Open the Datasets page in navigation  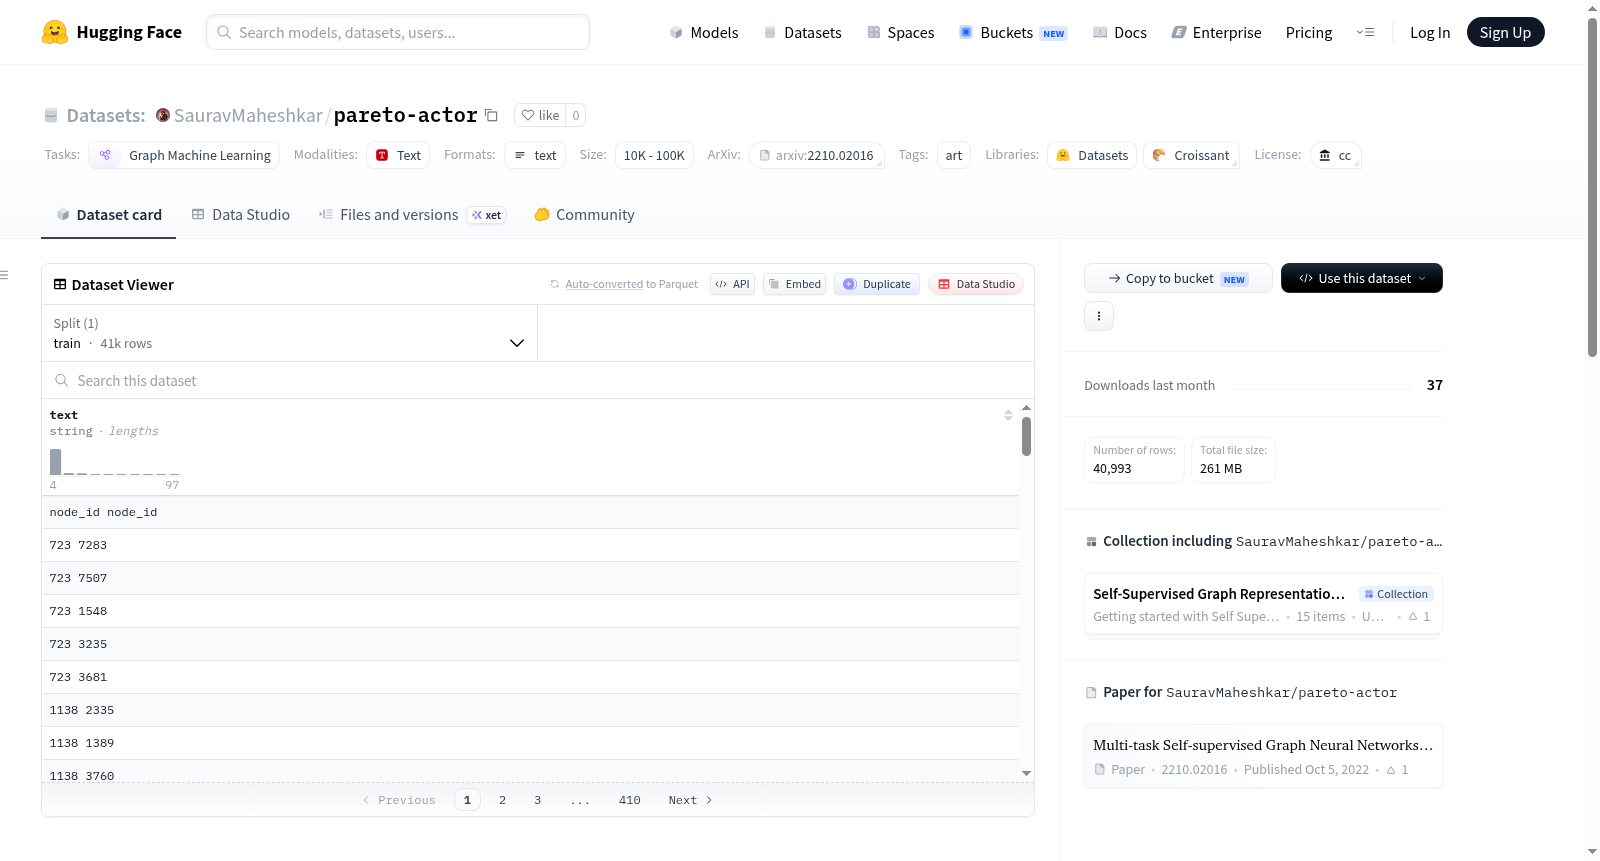[x=803, y=32]
